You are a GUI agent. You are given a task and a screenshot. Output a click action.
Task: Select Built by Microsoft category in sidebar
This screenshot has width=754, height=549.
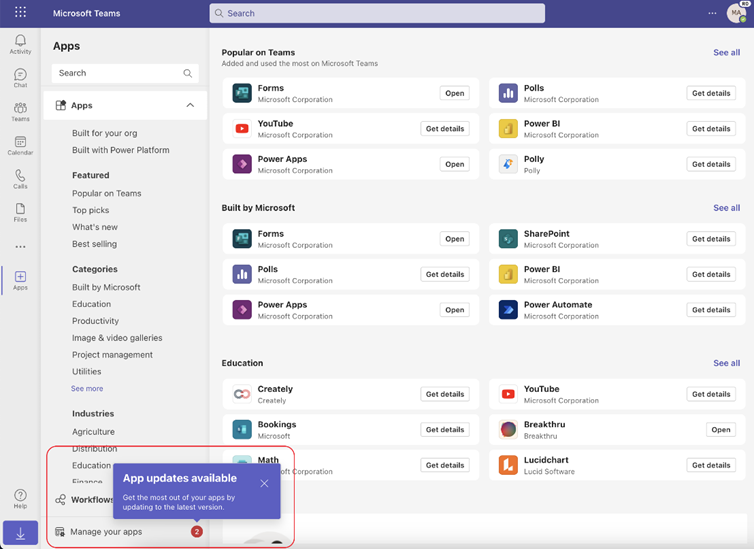coord(106,287)
